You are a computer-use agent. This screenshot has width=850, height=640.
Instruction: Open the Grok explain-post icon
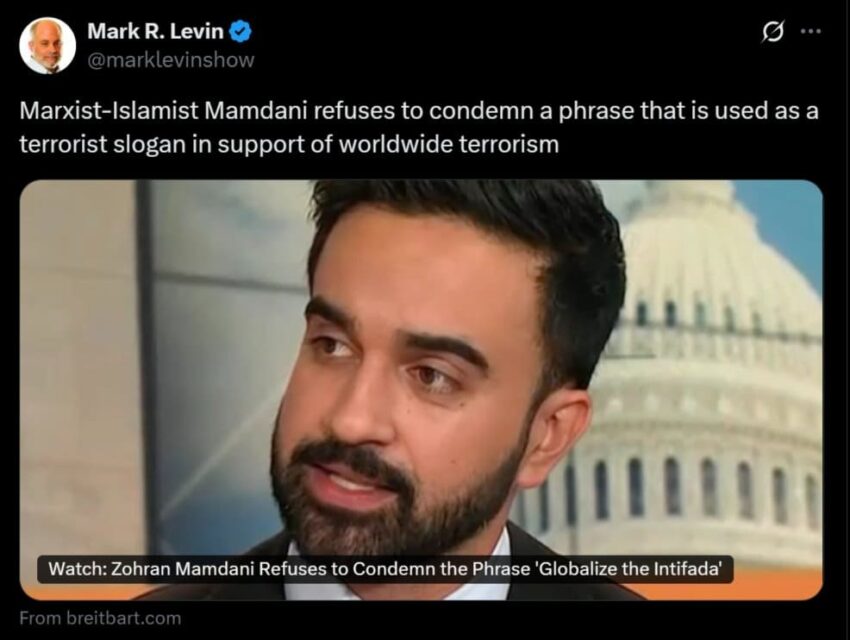coord(772,32)
